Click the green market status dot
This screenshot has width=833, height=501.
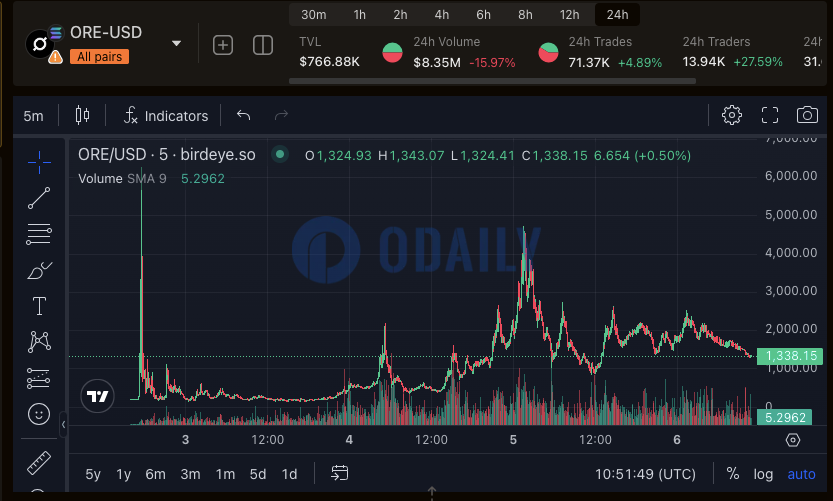280,155
